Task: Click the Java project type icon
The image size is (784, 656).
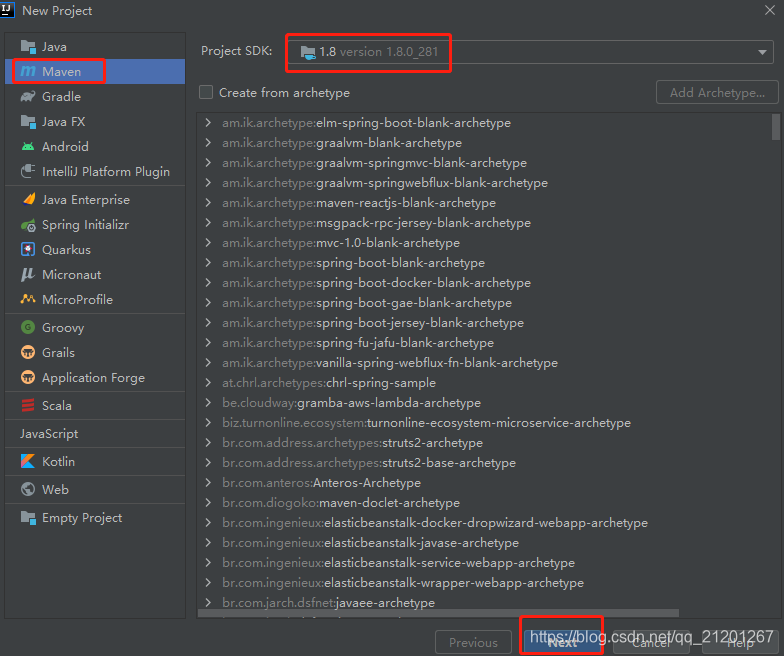Action: pyautogui.click(x=28, y=47)
